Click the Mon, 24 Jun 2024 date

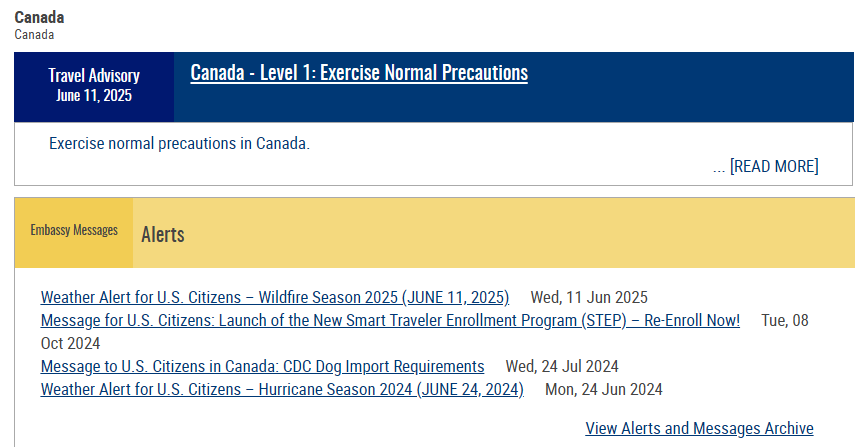tap(604, 389)
